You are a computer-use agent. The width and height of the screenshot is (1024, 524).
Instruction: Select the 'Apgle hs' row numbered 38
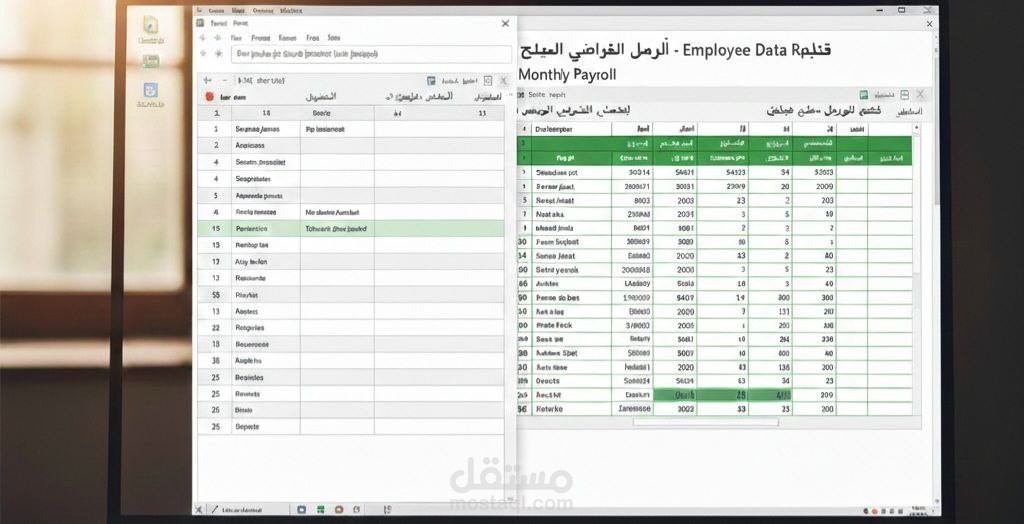pyautogui.click(x=351, y=361)
